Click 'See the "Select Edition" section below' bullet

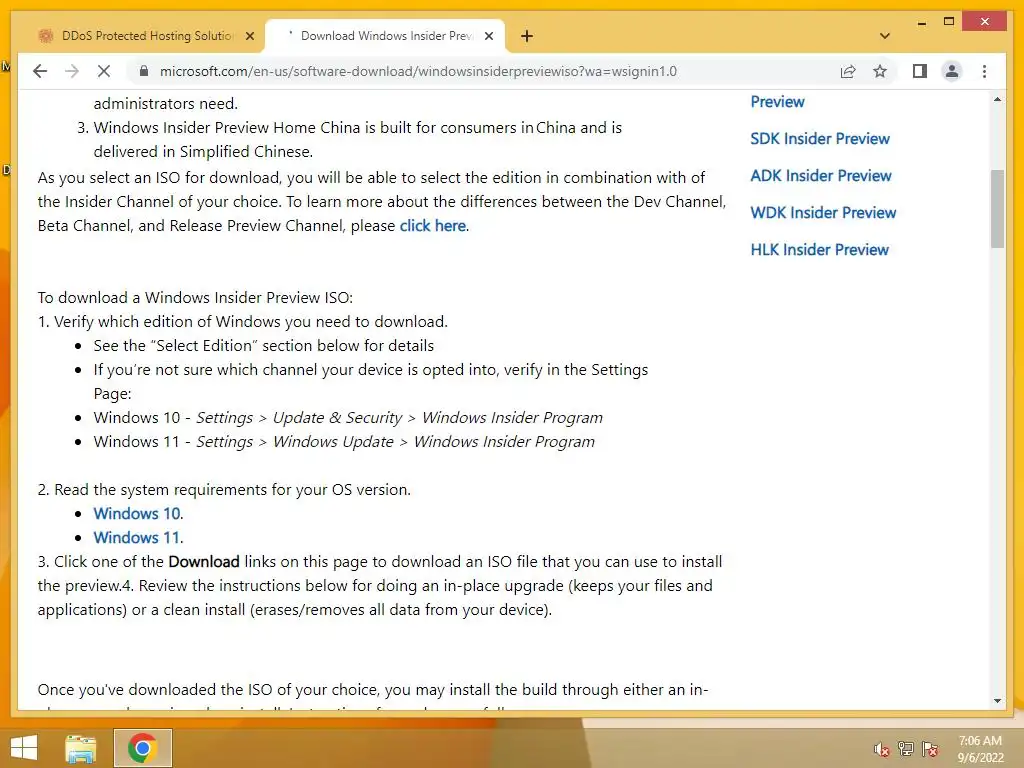264,346
